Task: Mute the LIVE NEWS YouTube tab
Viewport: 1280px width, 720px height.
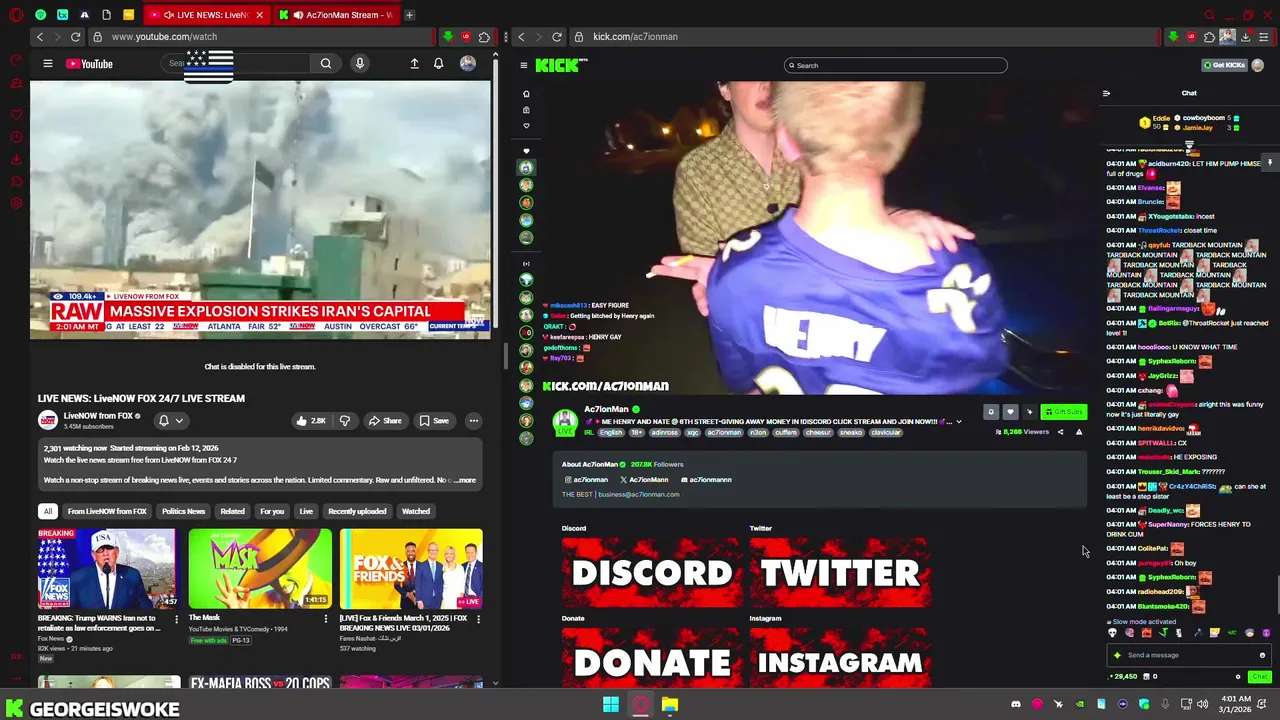Action: point(169,15)
